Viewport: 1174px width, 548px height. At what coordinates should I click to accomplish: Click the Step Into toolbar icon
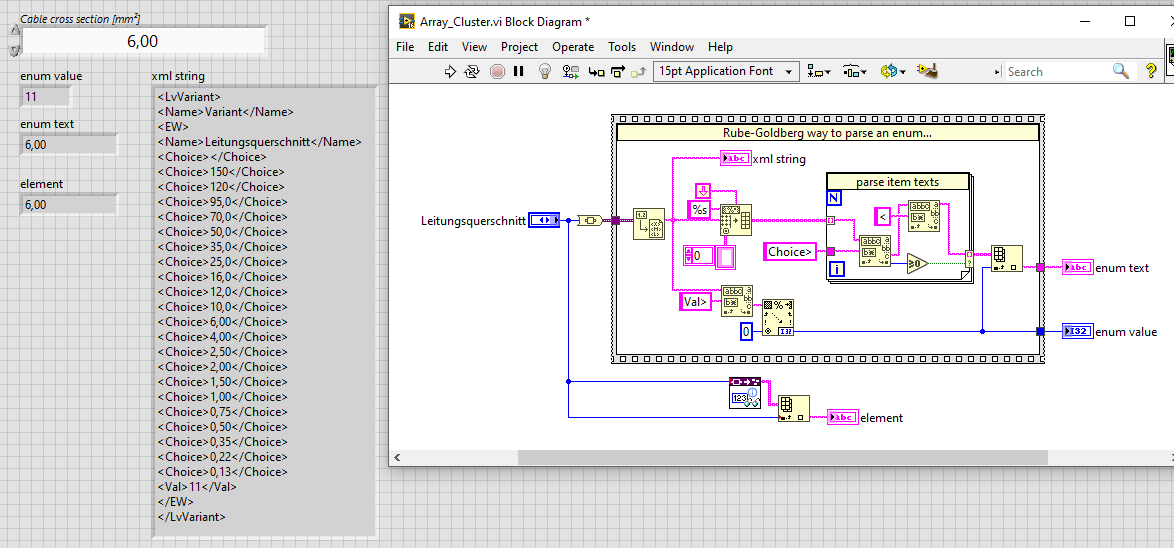point(596,72)
